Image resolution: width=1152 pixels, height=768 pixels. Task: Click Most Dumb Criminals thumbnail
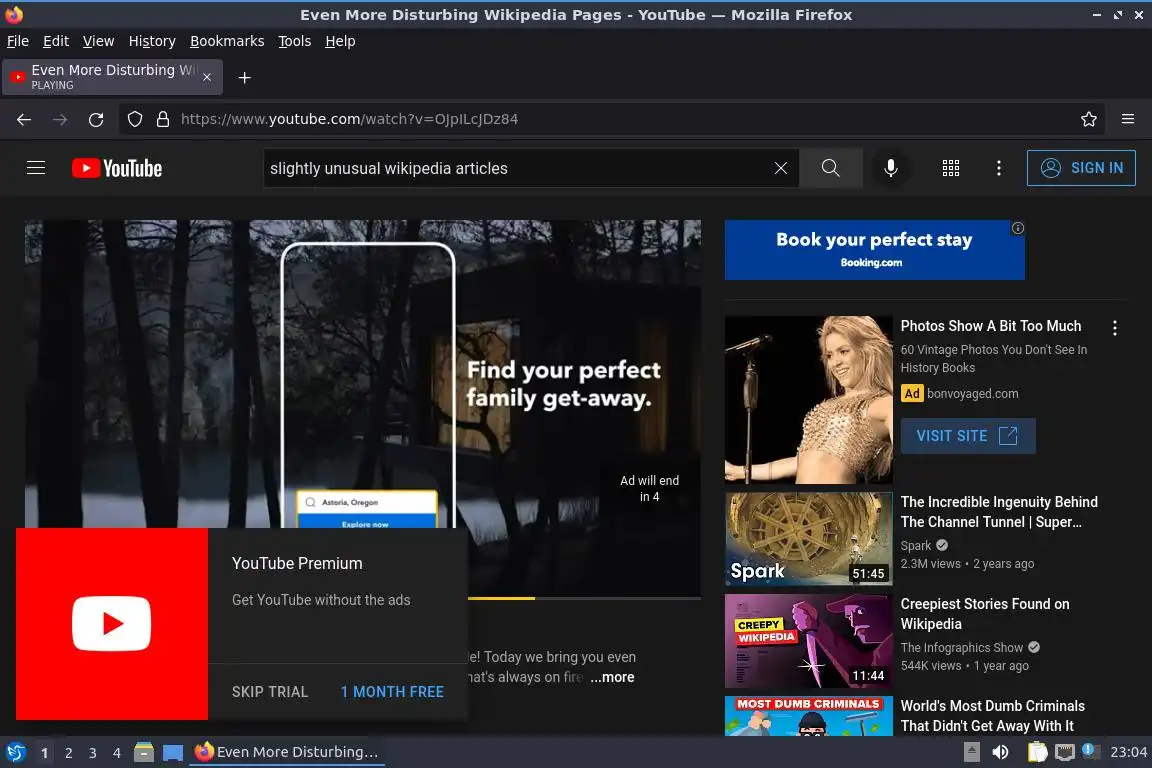[x=808, y=716]
